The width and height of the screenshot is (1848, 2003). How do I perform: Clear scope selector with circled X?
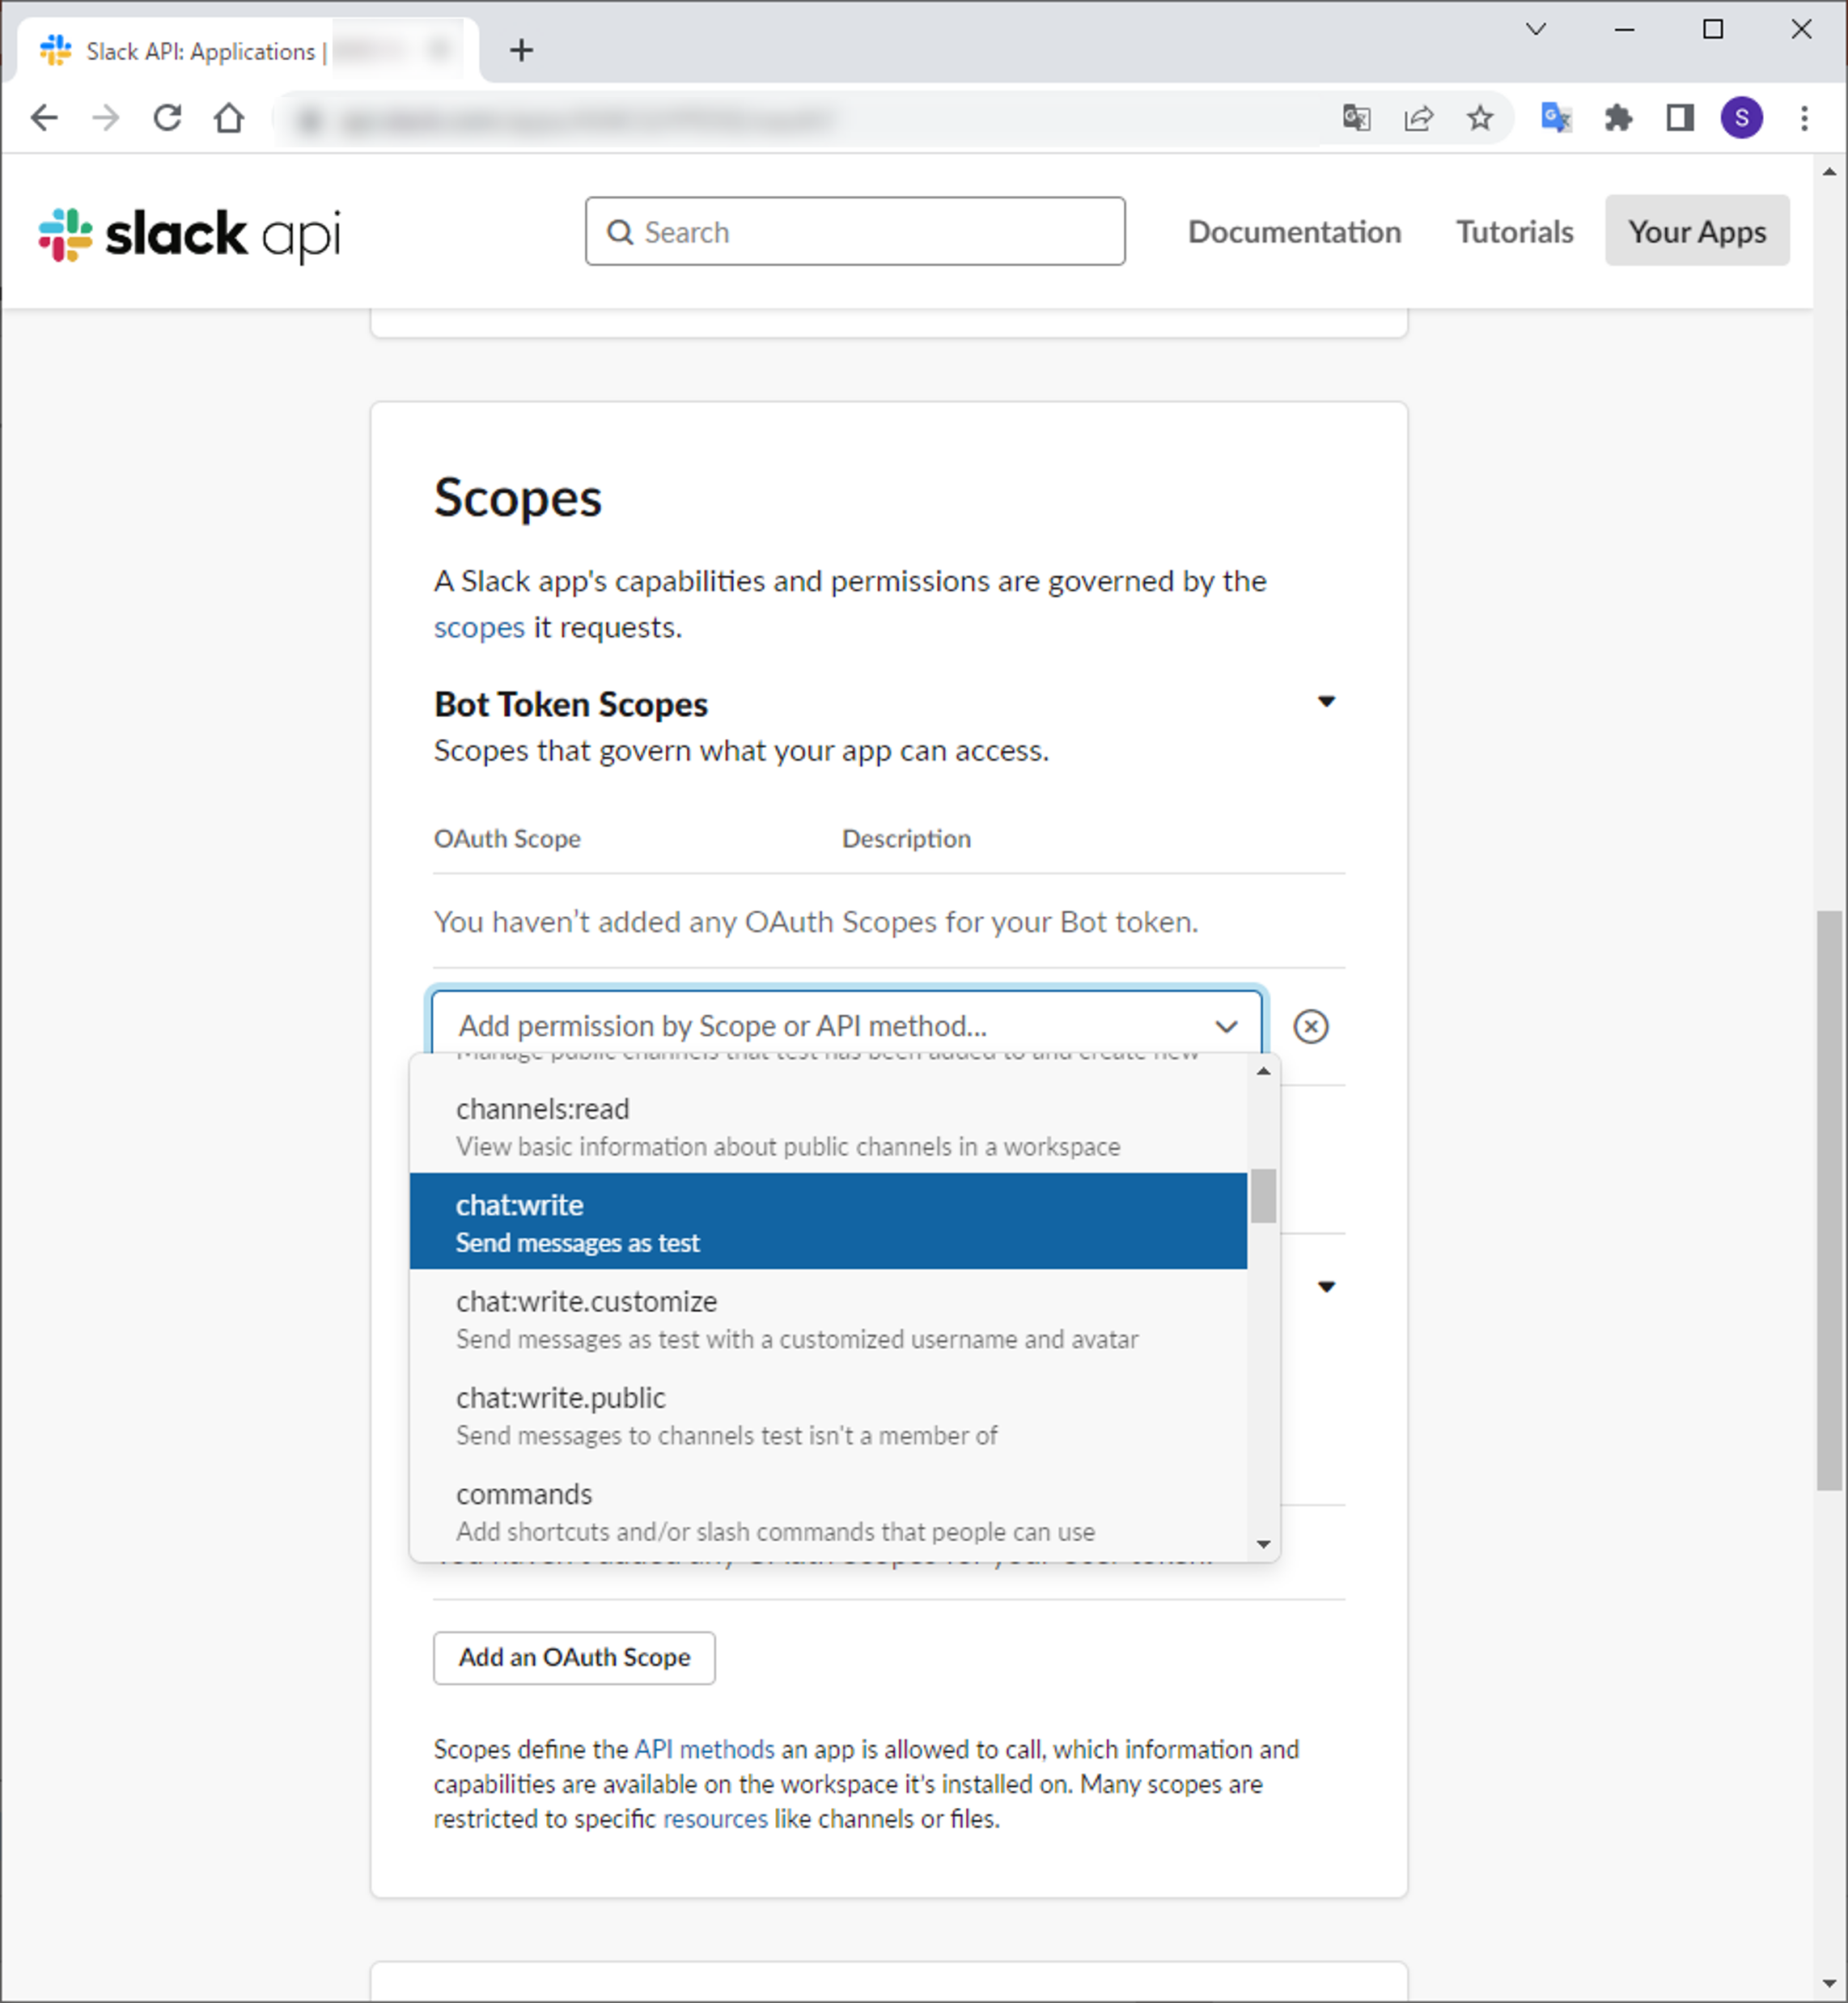point(1310,1026)
